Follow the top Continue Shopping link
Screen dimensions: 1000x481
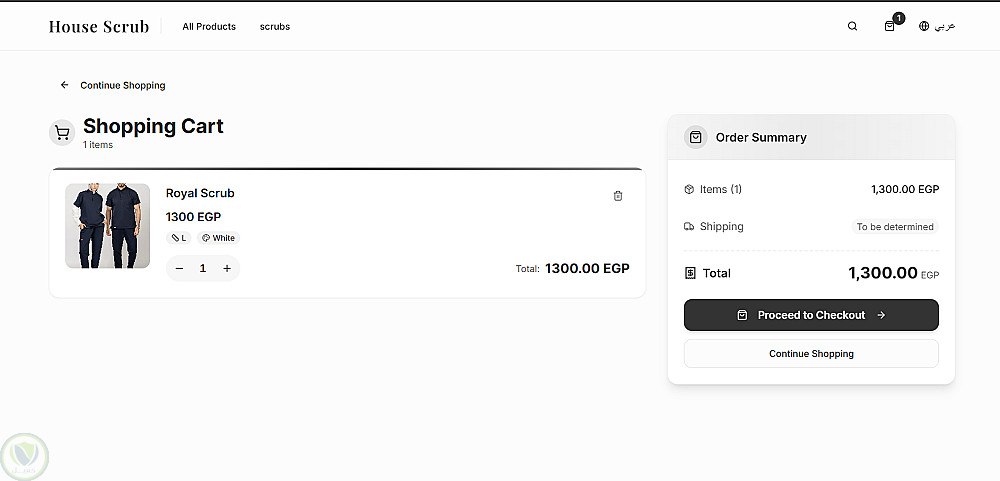point(123,86)
